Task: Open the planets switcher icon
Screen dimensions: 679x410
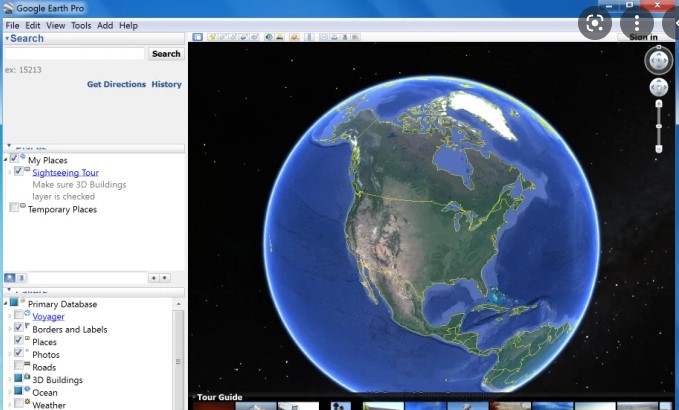Action: 294,37
